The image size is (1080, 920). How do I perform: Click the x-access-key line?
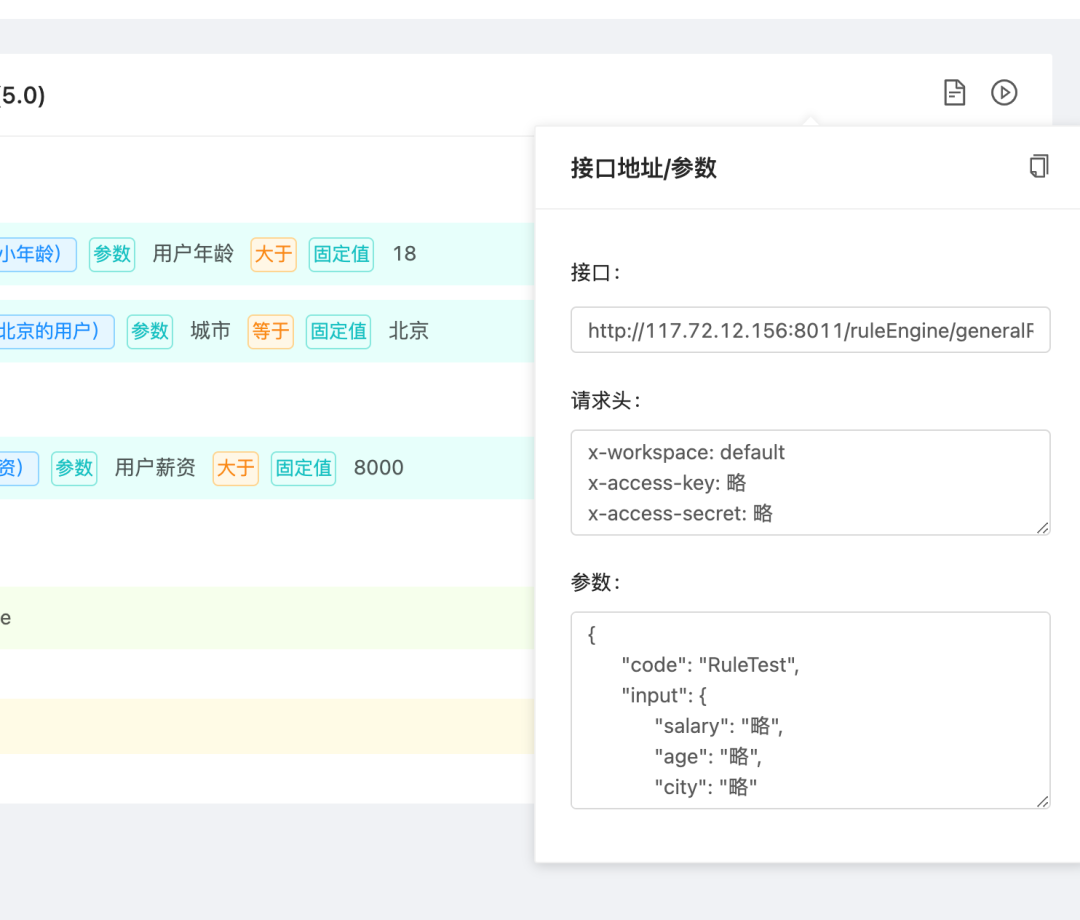(667, 483)
